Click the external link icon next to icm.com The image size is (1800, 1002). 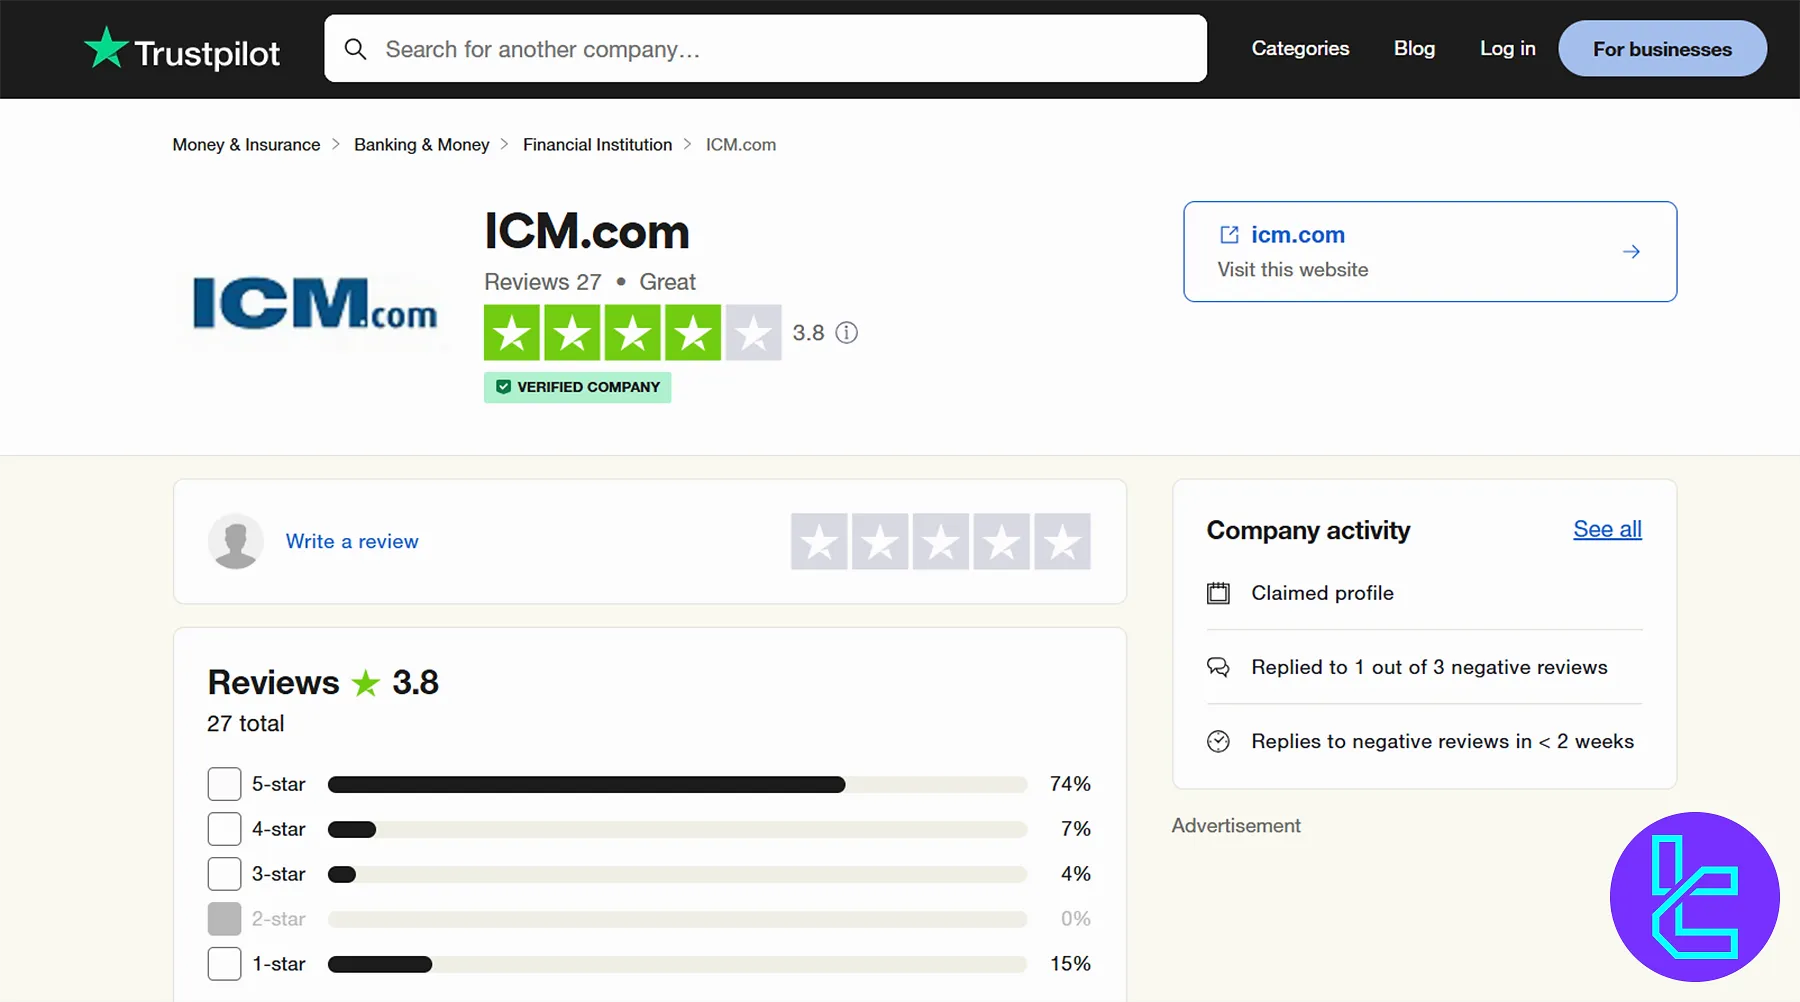click(1229, 235)
